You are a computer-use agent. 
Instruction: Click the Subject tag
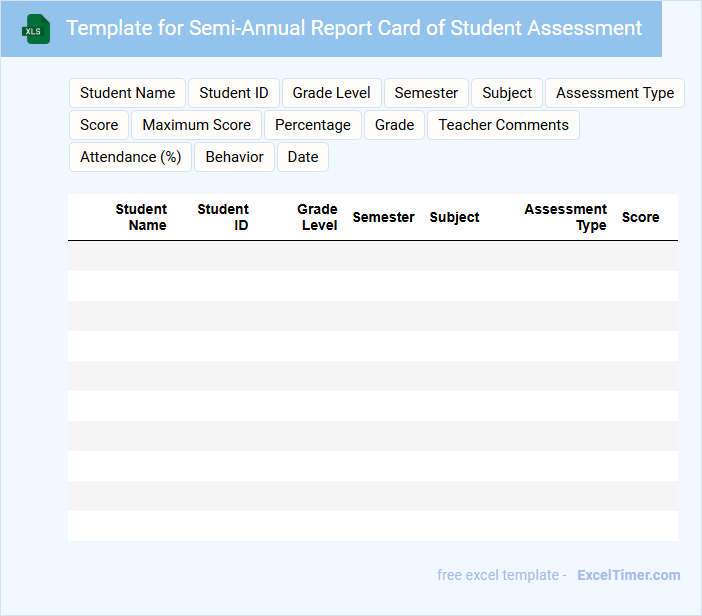(x=507, y=93)
